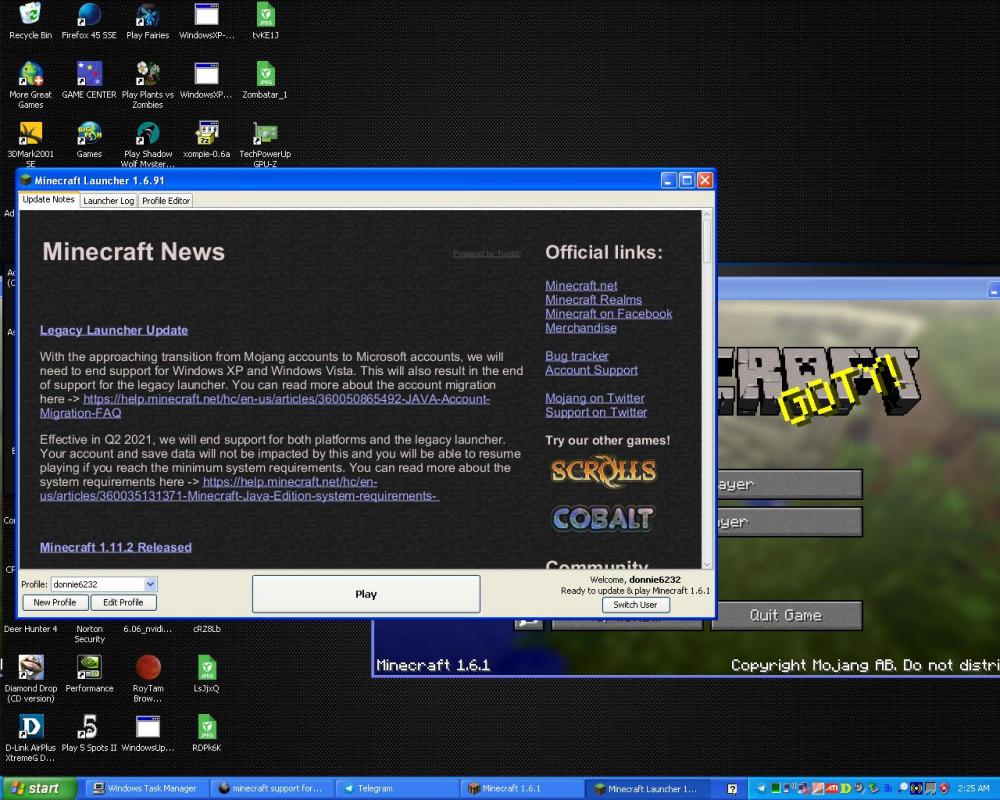Open the Support on Twitter link

(596, 411)
